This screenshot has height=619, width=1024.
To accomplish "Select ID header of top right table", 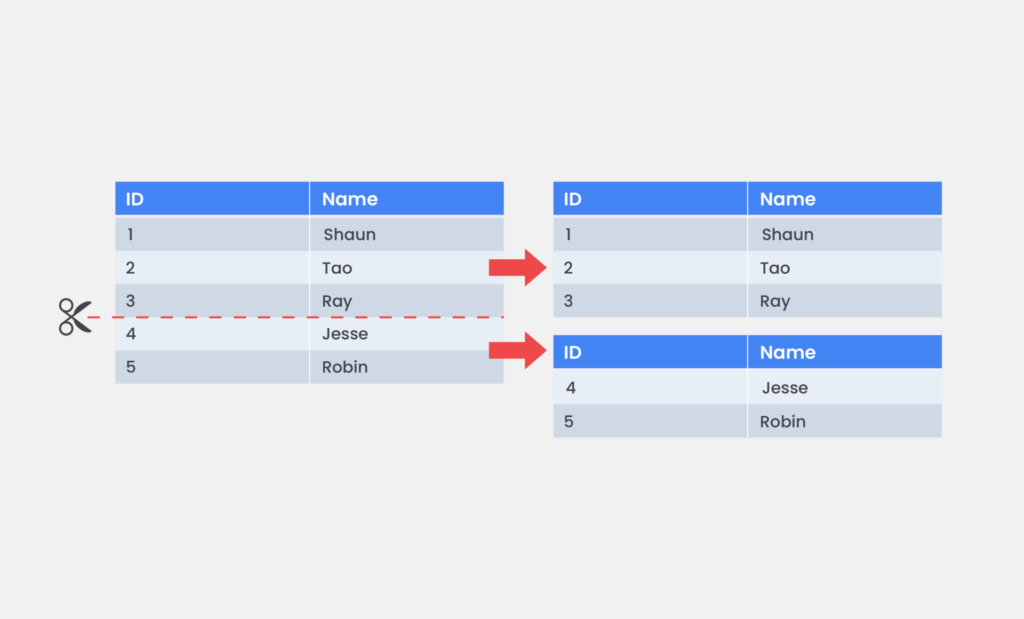I will [650, 198].
